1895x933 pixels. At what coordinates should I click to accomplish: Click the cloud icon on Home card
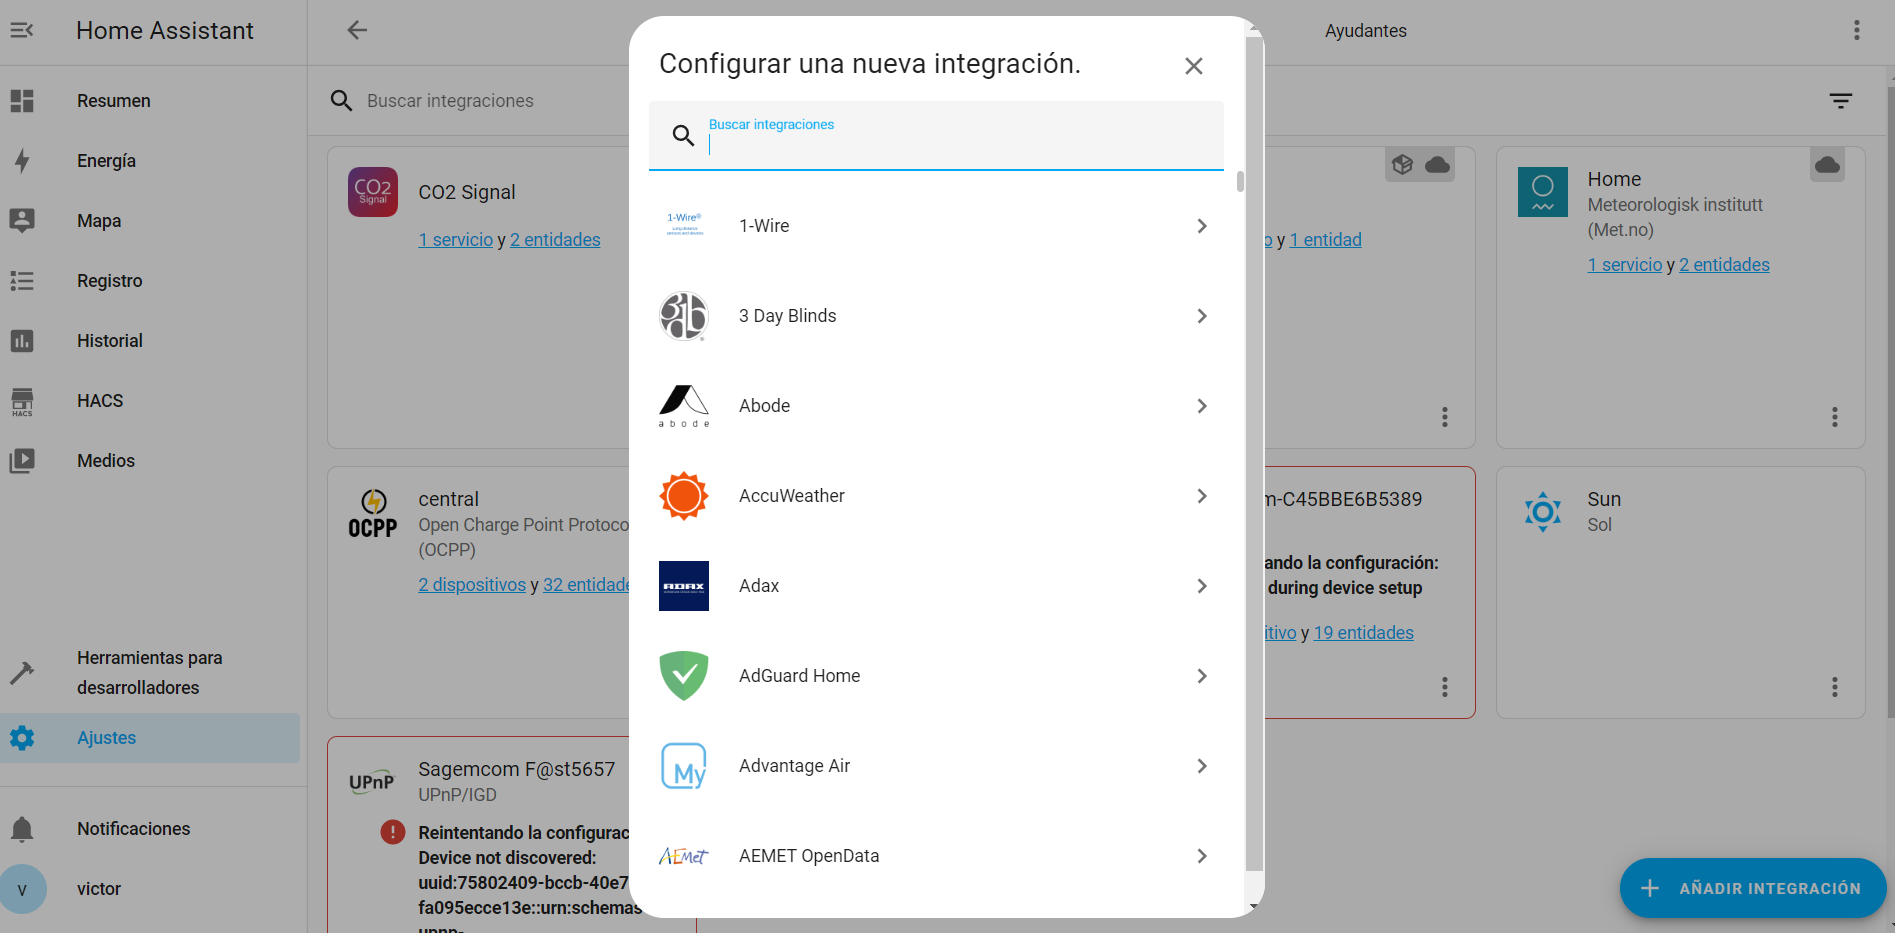(x=1827, y=165)
